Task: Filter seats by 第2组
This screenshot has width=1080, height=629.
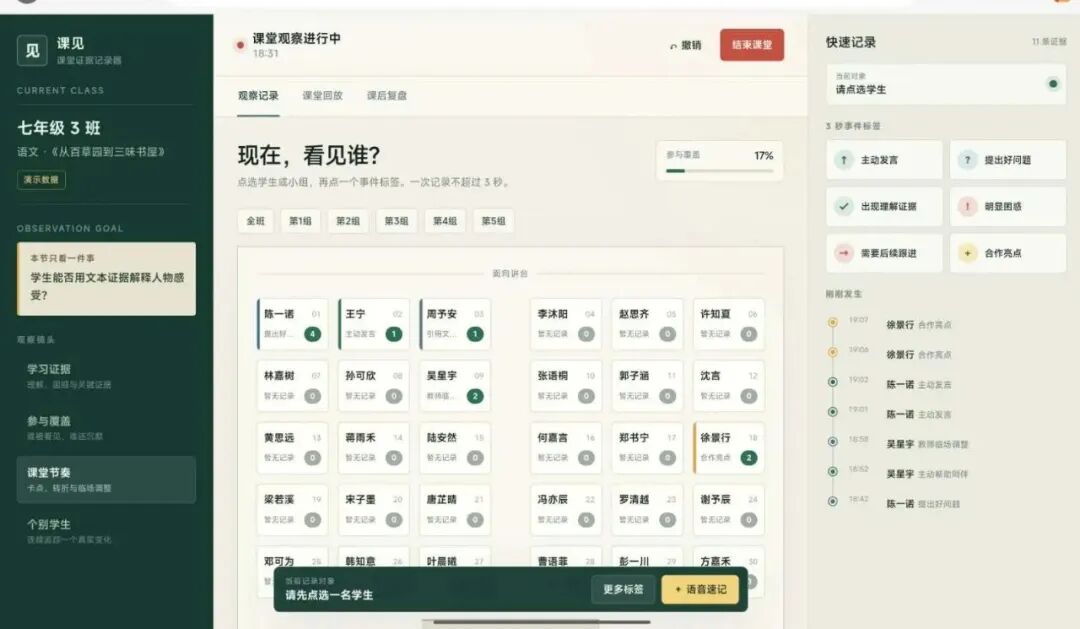Action: pos(348,221)
